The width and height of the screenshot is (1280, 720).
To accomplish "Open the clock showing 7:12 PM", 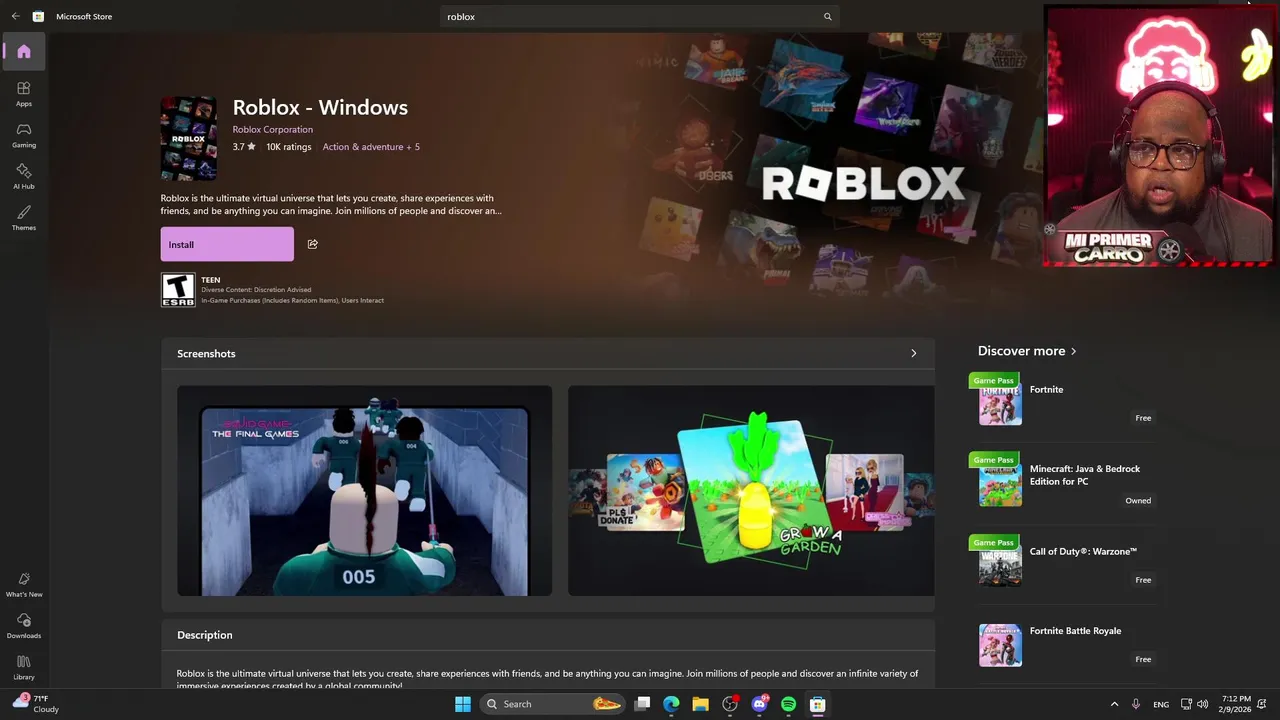I will pos(1236,704).
